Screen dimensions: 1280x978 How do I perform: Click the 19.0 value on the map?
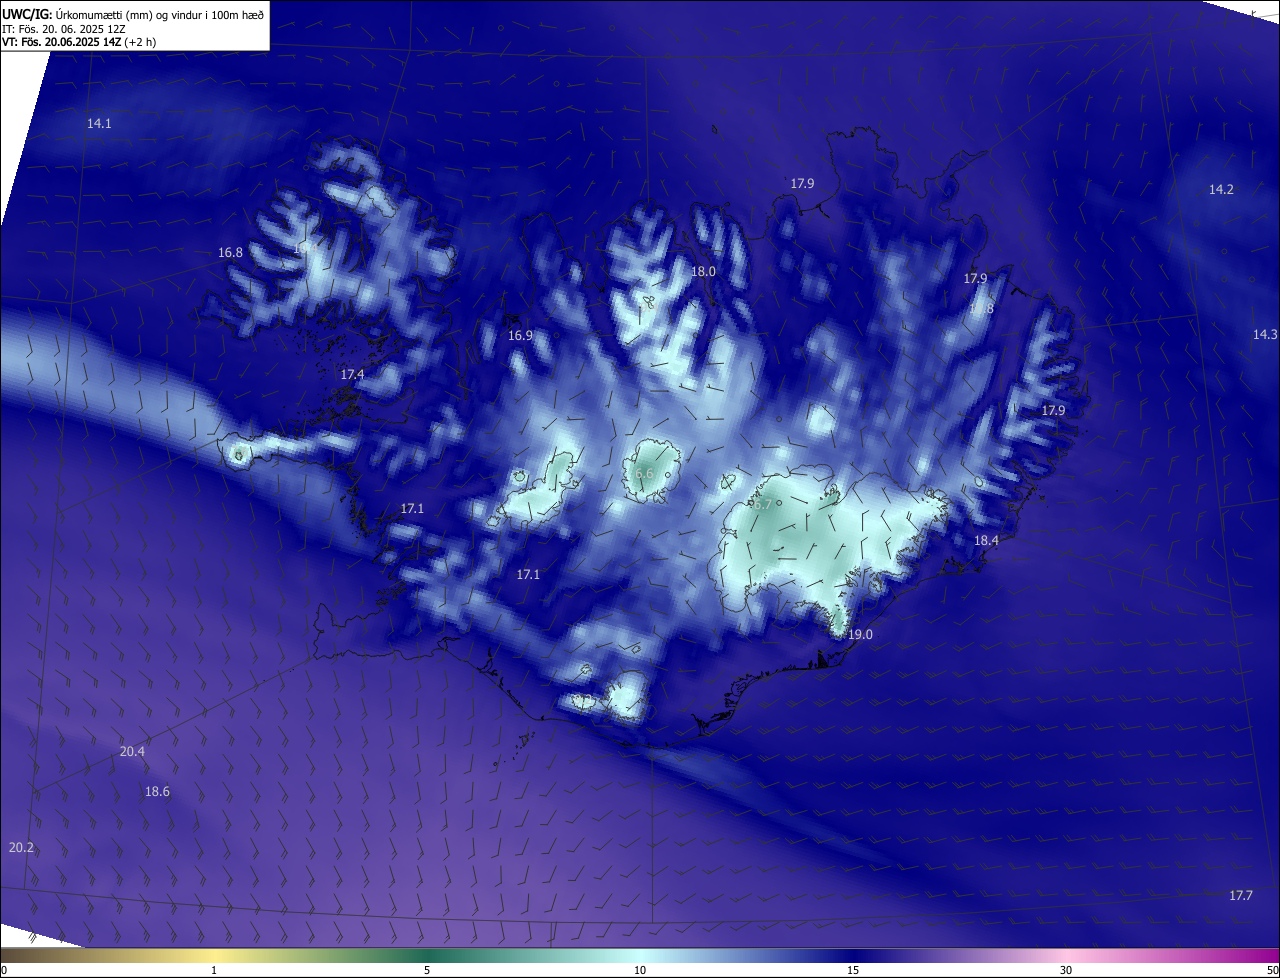click(x=860, y=635)
